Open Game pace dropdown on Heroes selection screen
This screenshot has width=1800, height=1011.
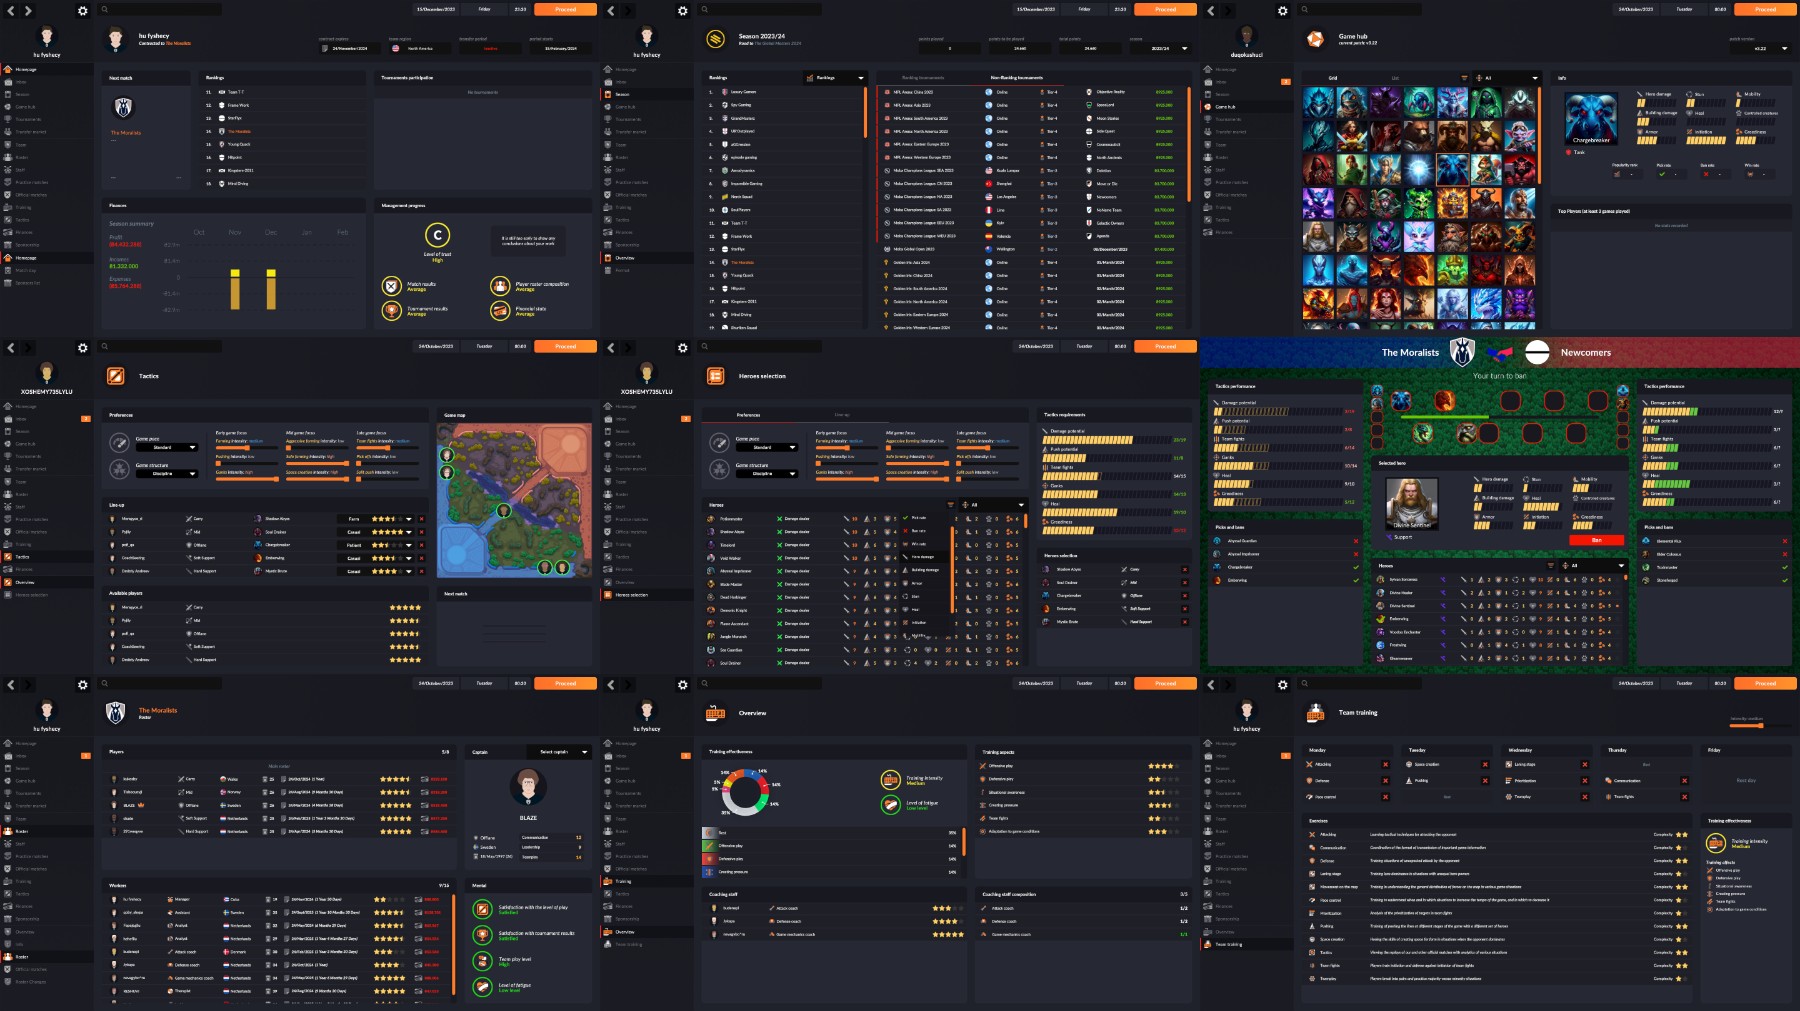(766, 447)
